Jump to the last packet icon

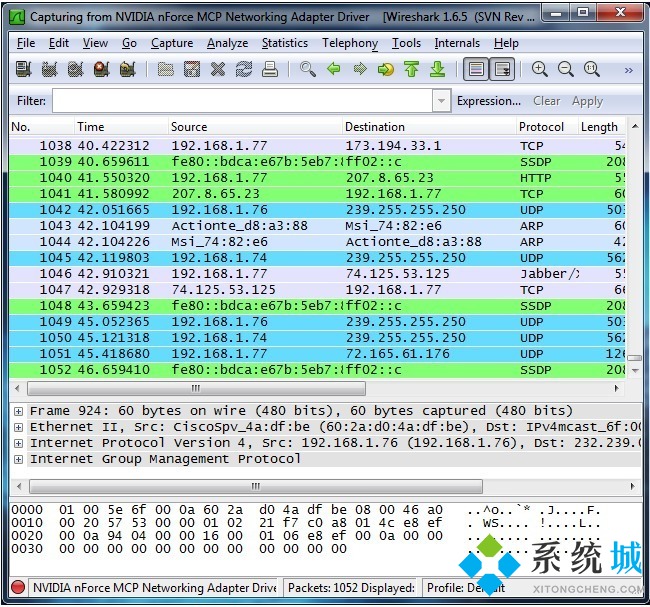point(437,69)
